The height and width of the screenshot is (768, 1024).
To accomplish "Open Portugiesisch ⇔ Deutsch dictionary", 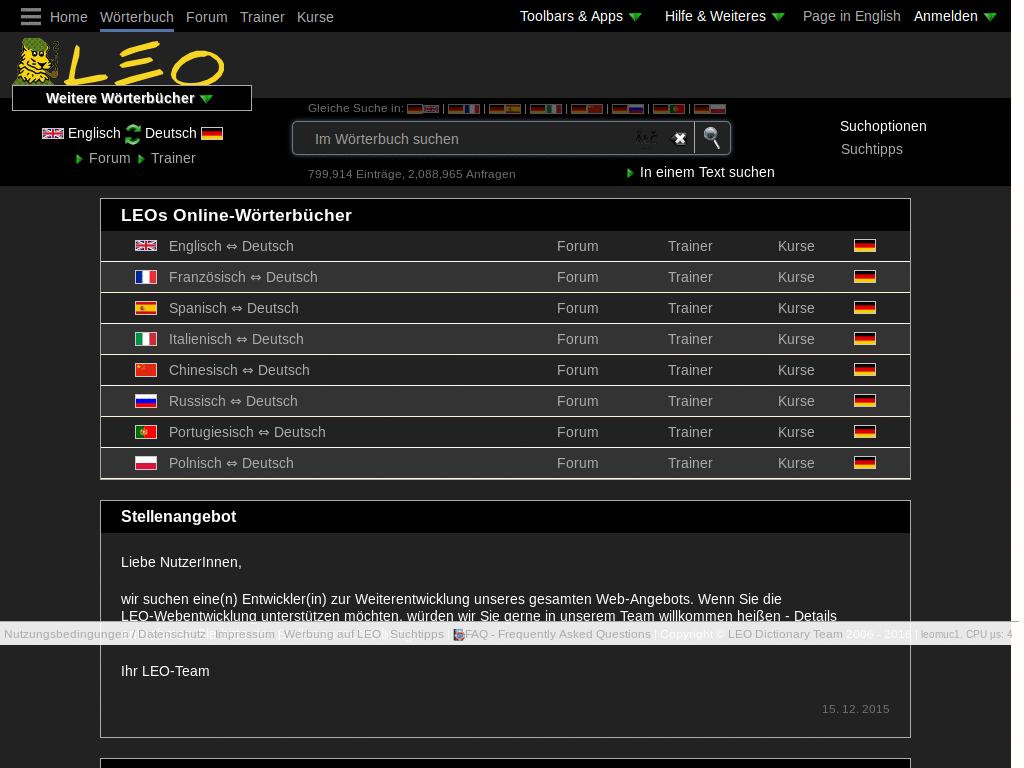I will [x=247, y=432].
